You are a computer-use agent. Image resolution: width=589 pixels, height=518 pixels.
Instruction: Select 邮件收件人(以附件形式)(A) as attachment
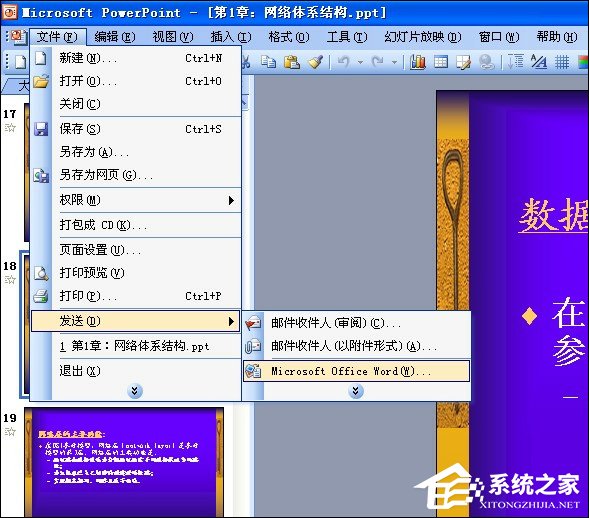pyautogui.click(x=356, y=346)
